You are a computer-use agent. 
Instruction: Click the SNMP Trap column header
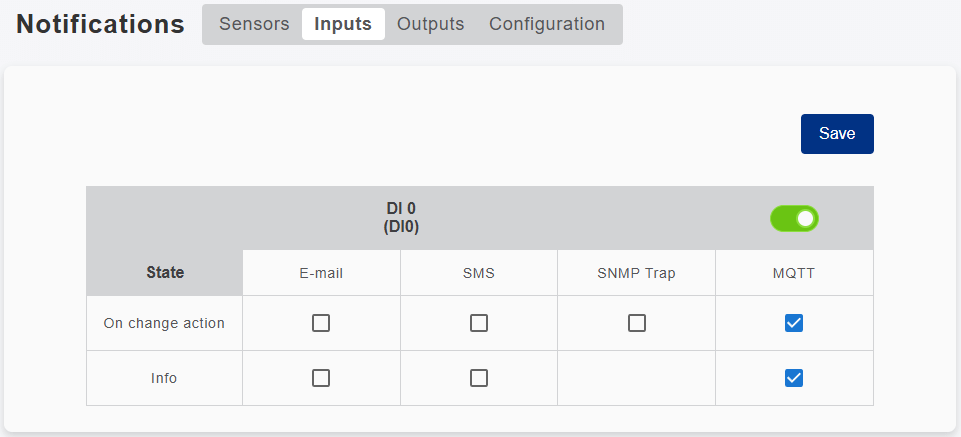point(637,273)
